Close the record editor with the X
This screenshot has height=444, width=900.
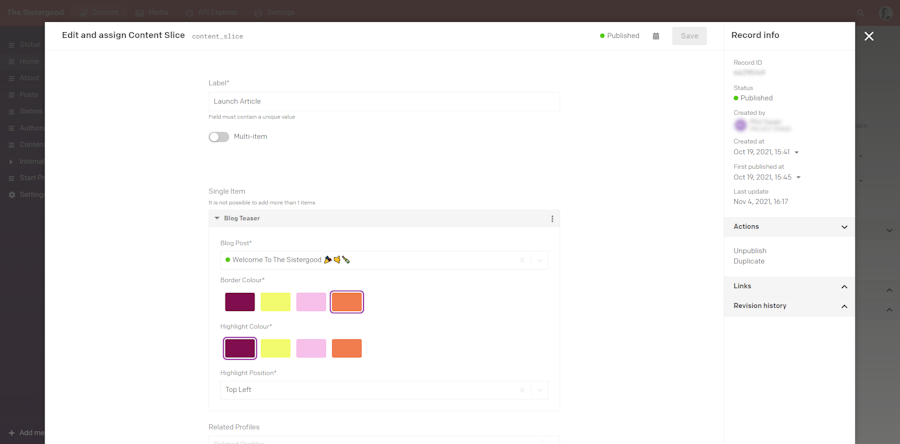click(x=869, y=36)
